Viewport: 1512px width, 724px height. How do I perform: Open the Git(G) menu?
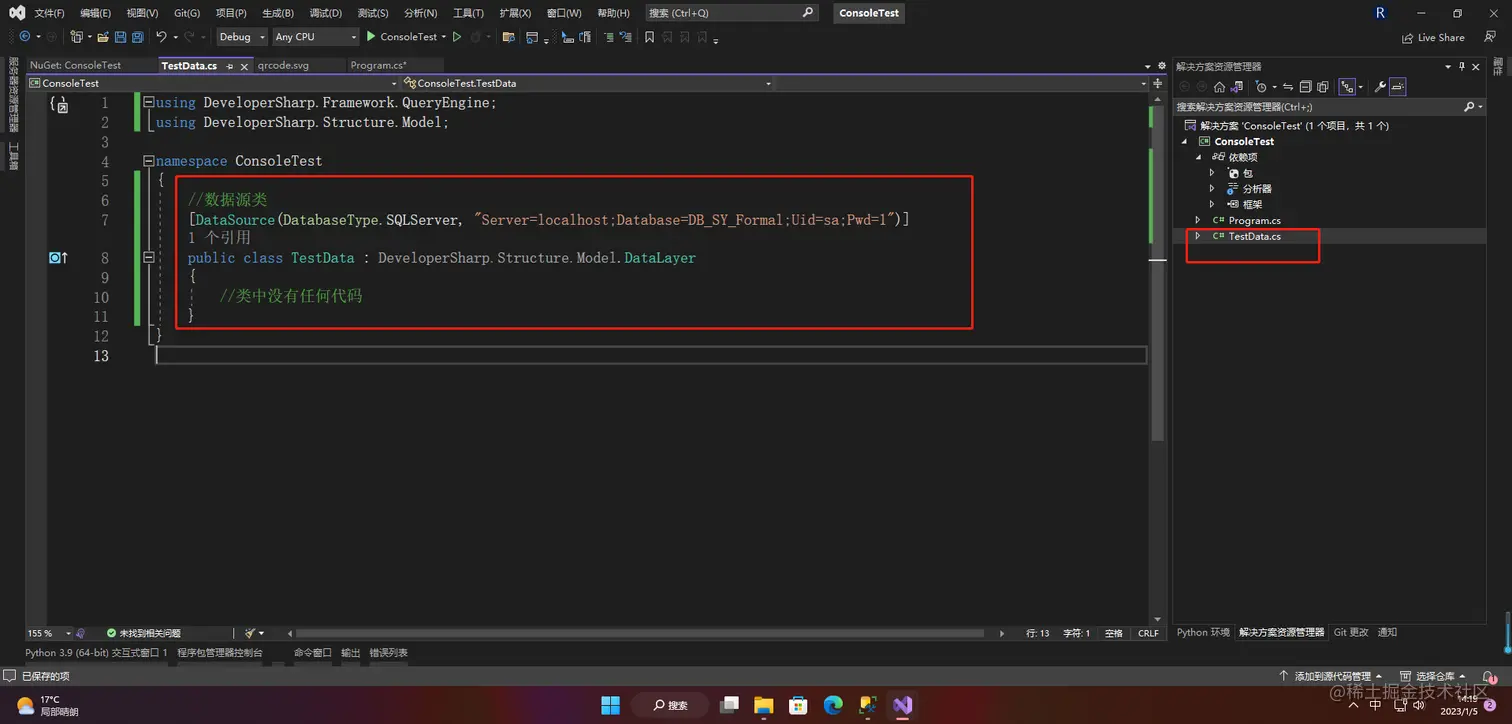pyautogui.click(x=187, y=13)
